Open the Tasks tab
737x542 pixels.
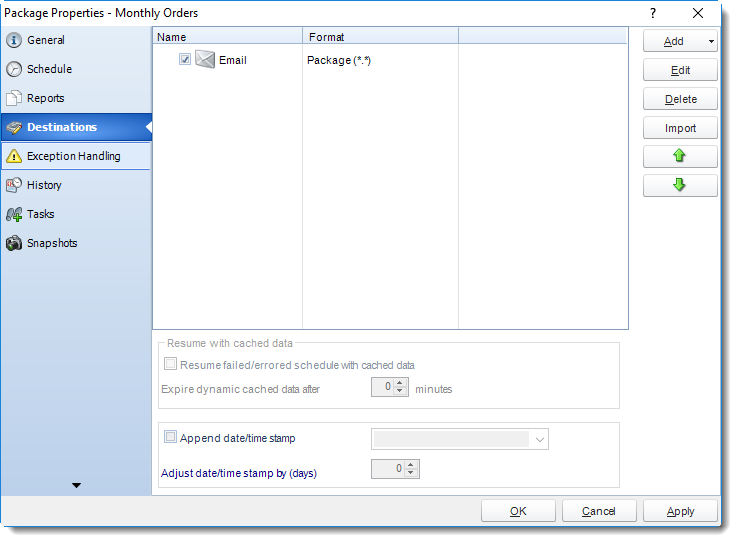click(x=76, y=214)
